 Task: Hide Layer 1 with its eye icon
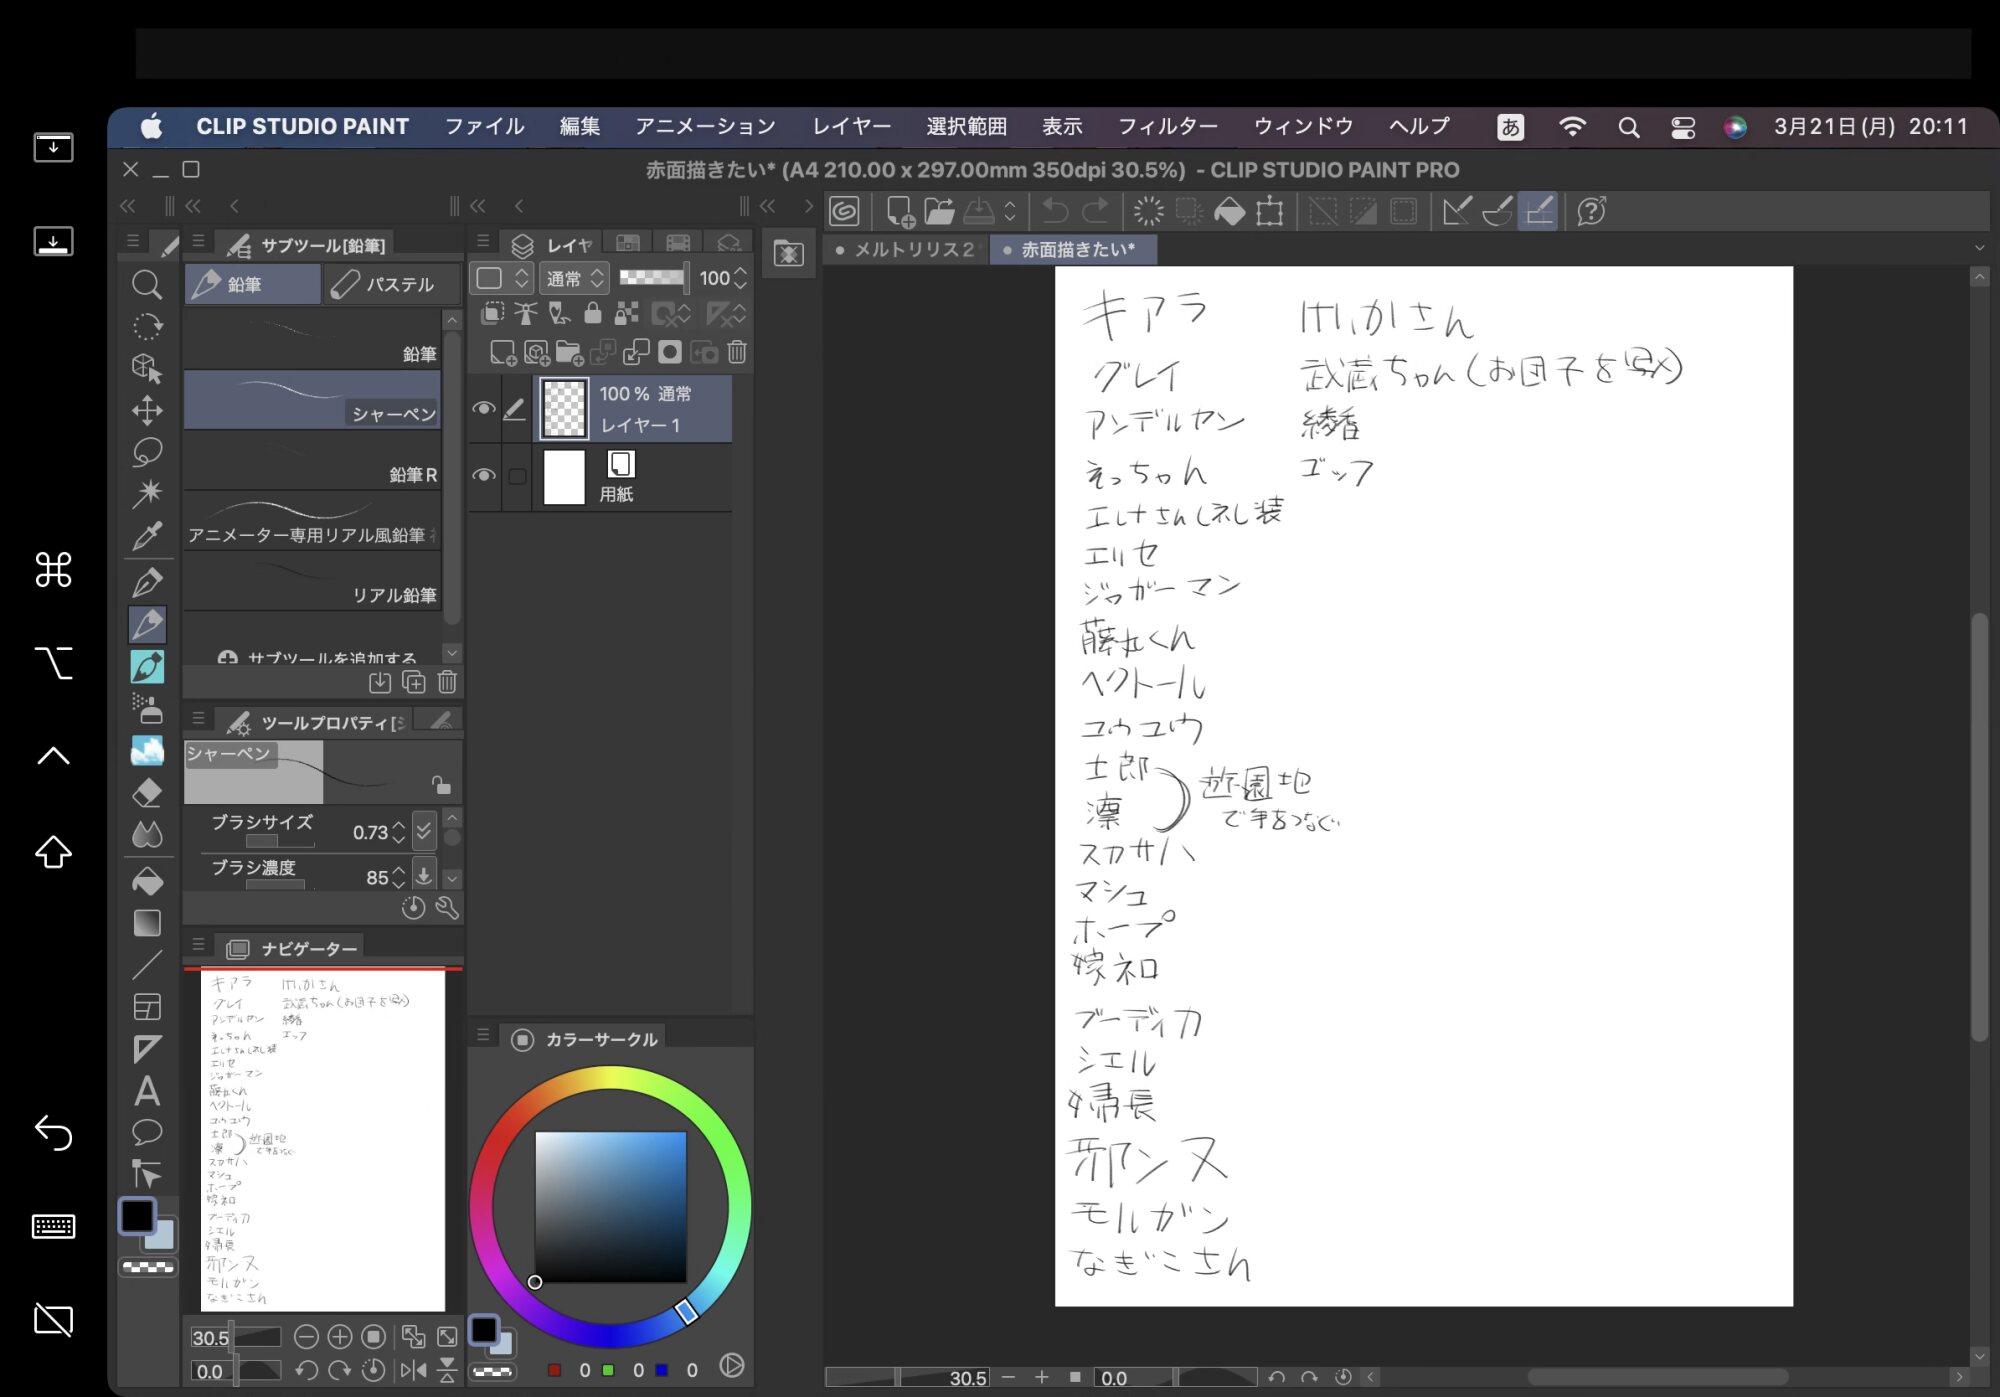[484, 408]
